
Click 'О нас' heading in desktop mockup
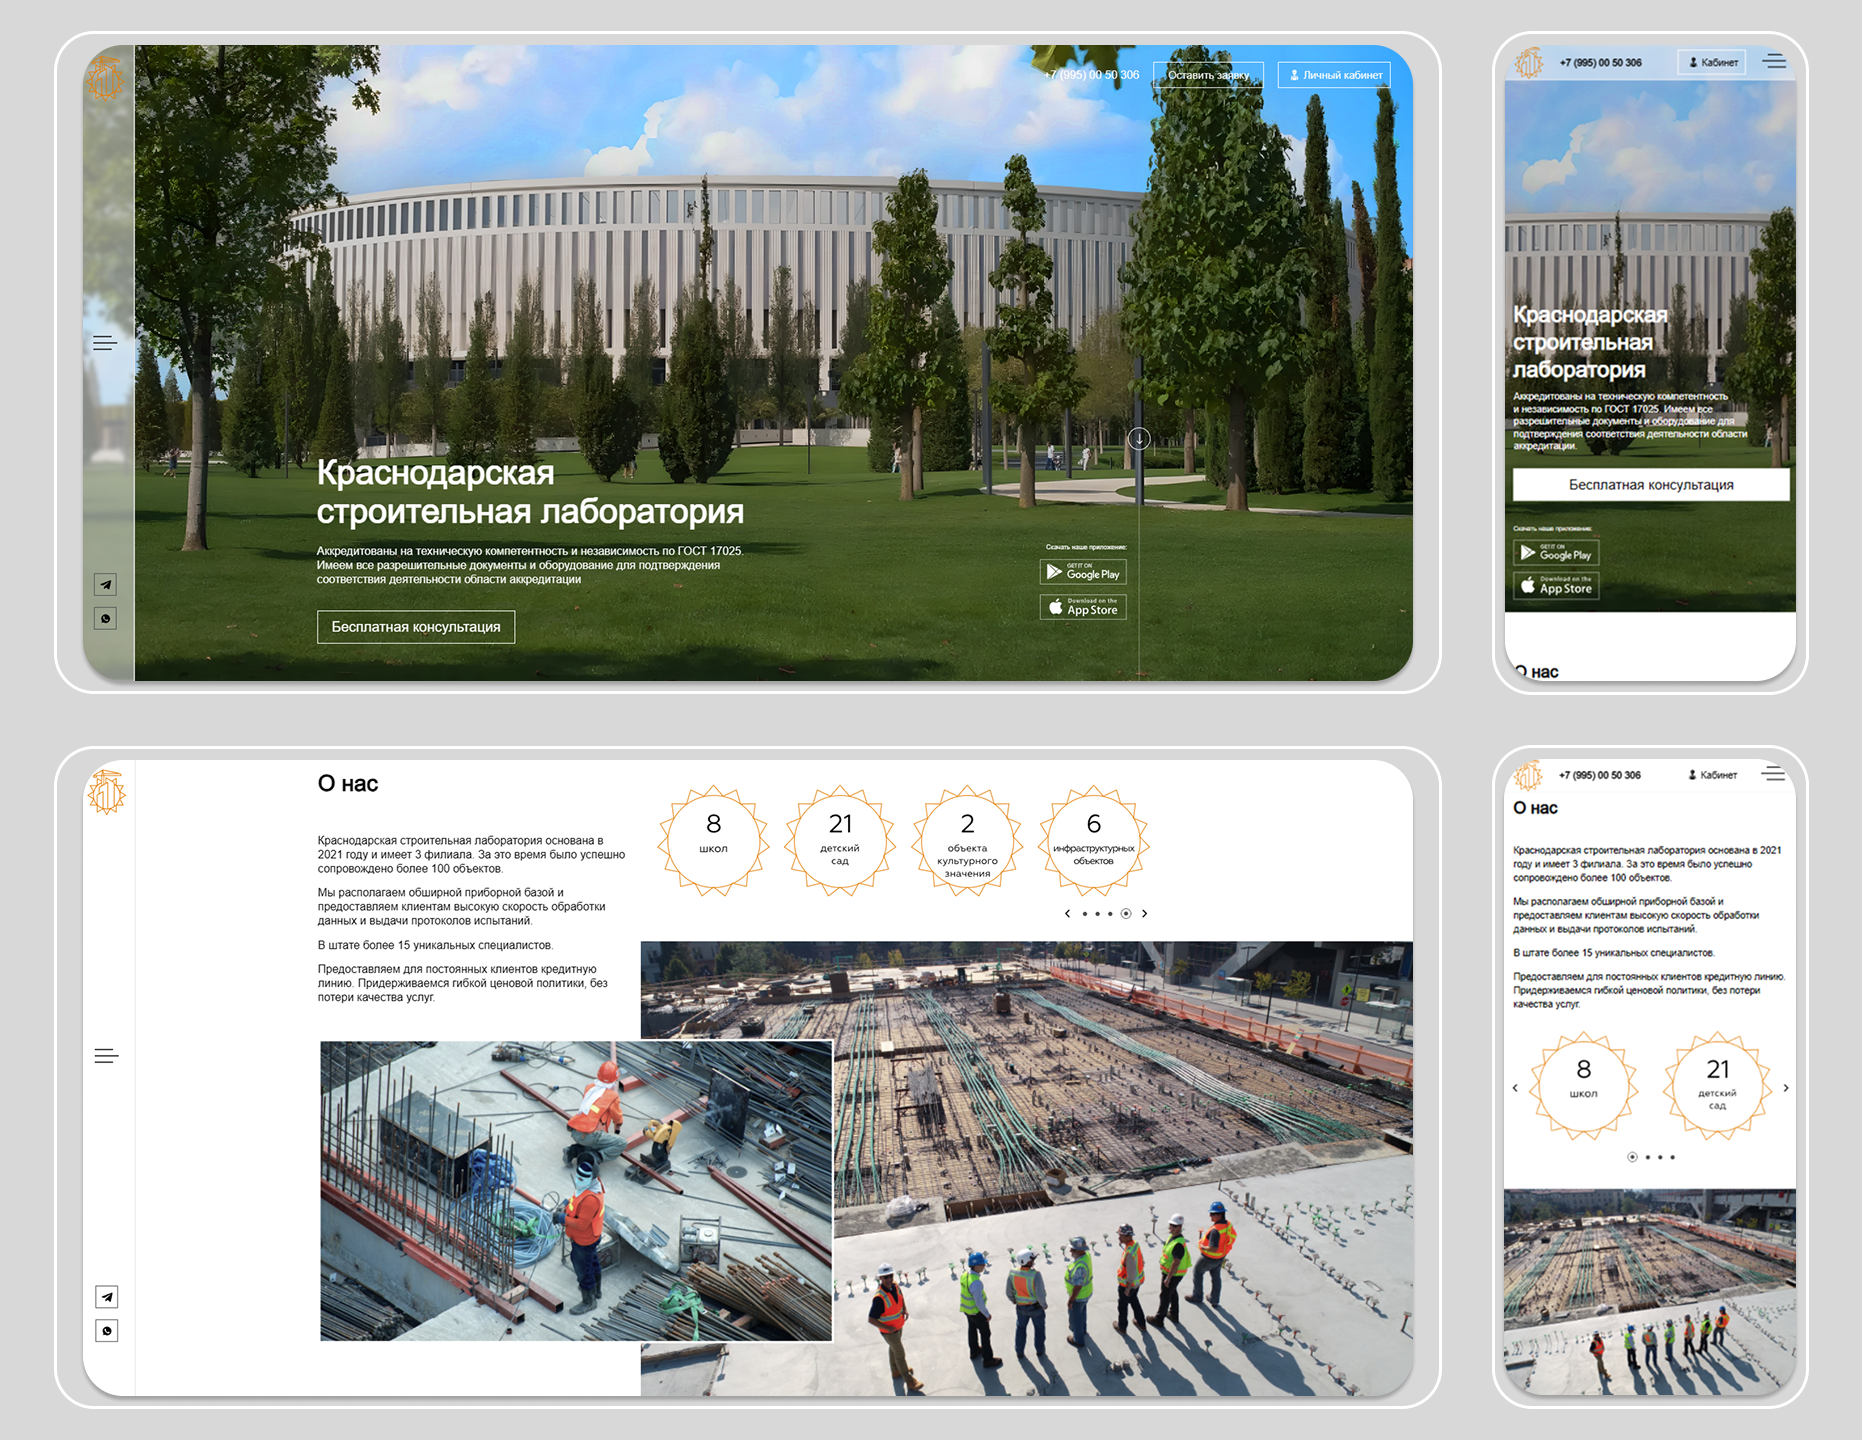[x=347, y=784]
